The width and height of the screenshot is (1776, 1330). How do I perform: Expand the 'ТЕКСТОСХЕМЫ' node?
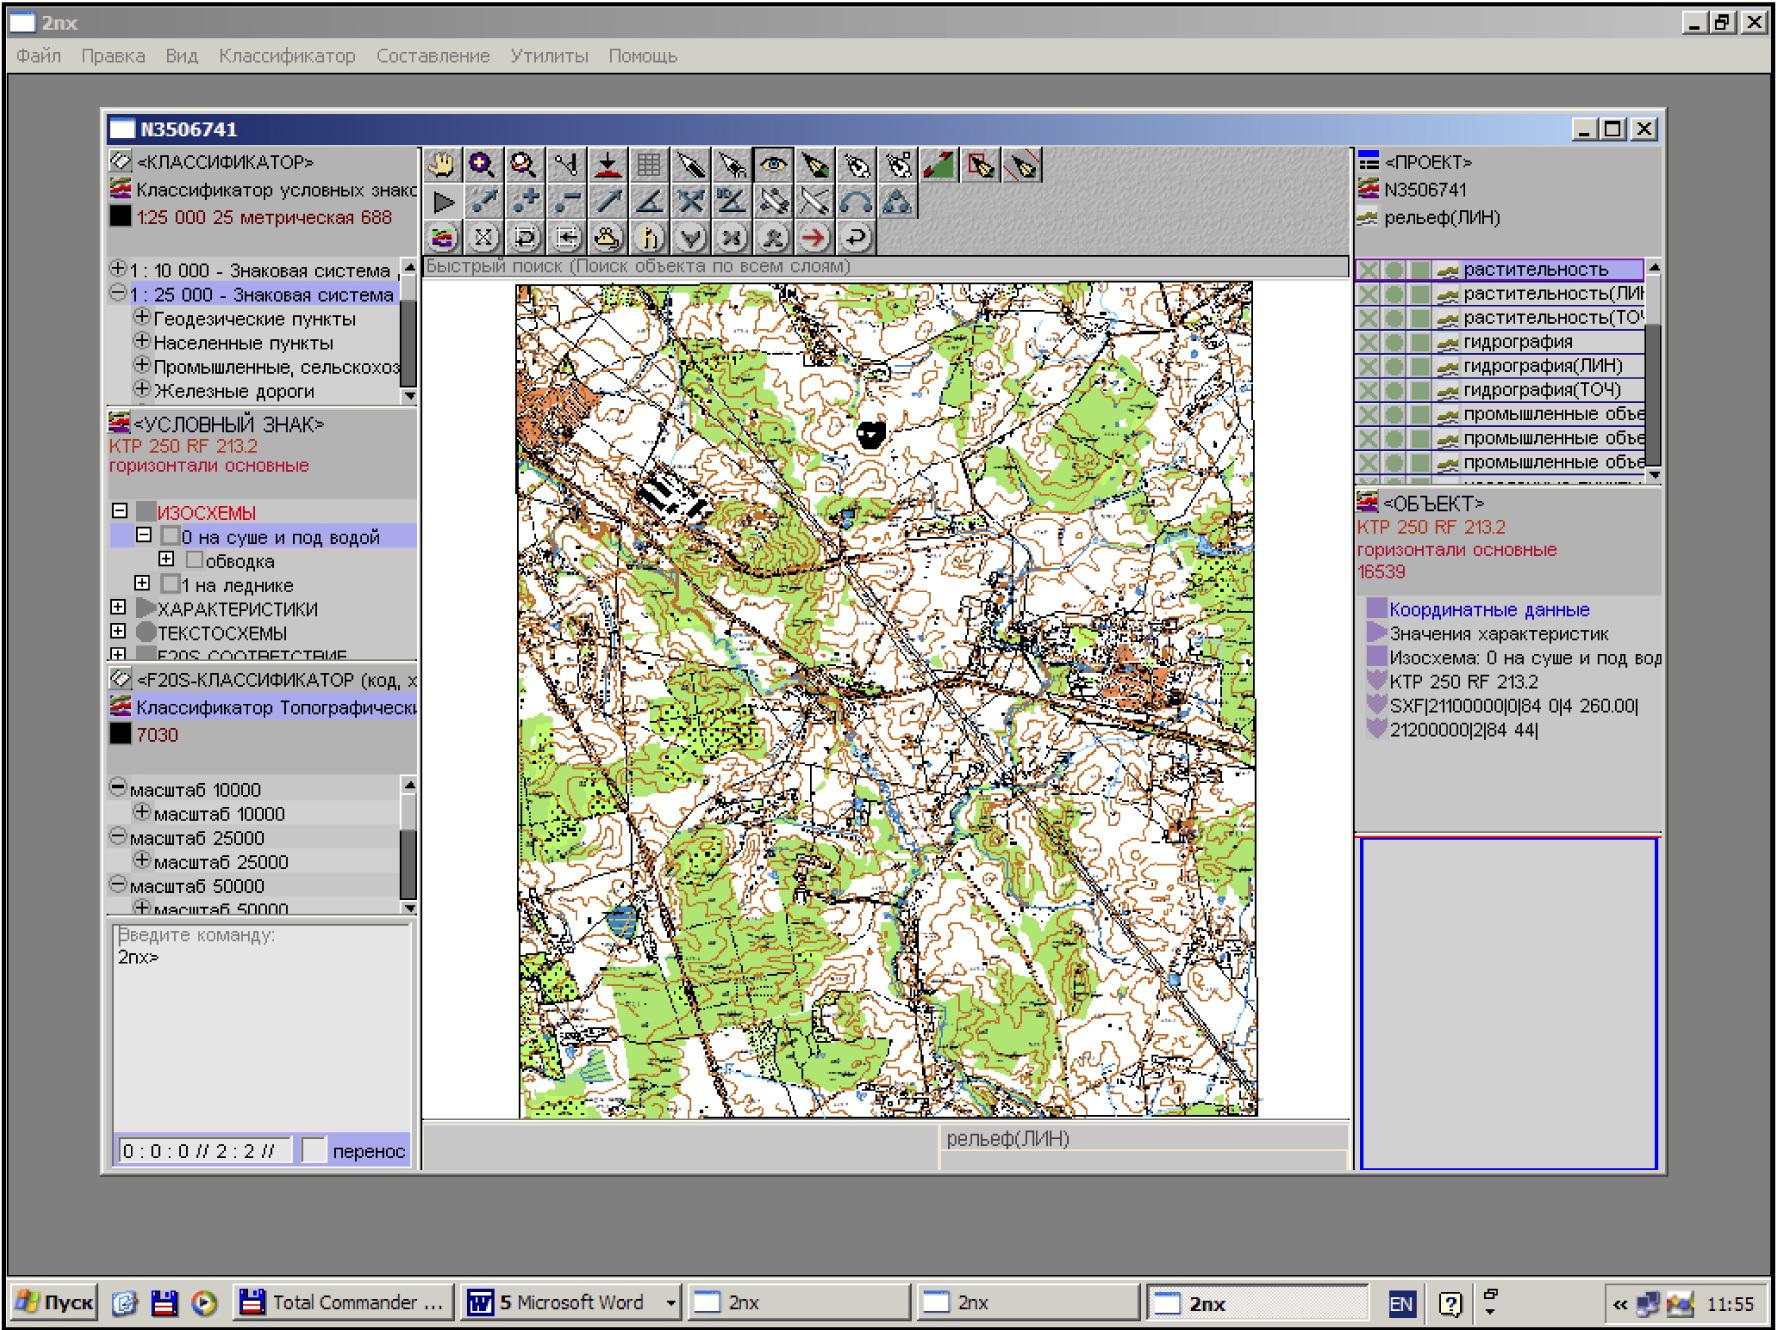tap(119, 632)
